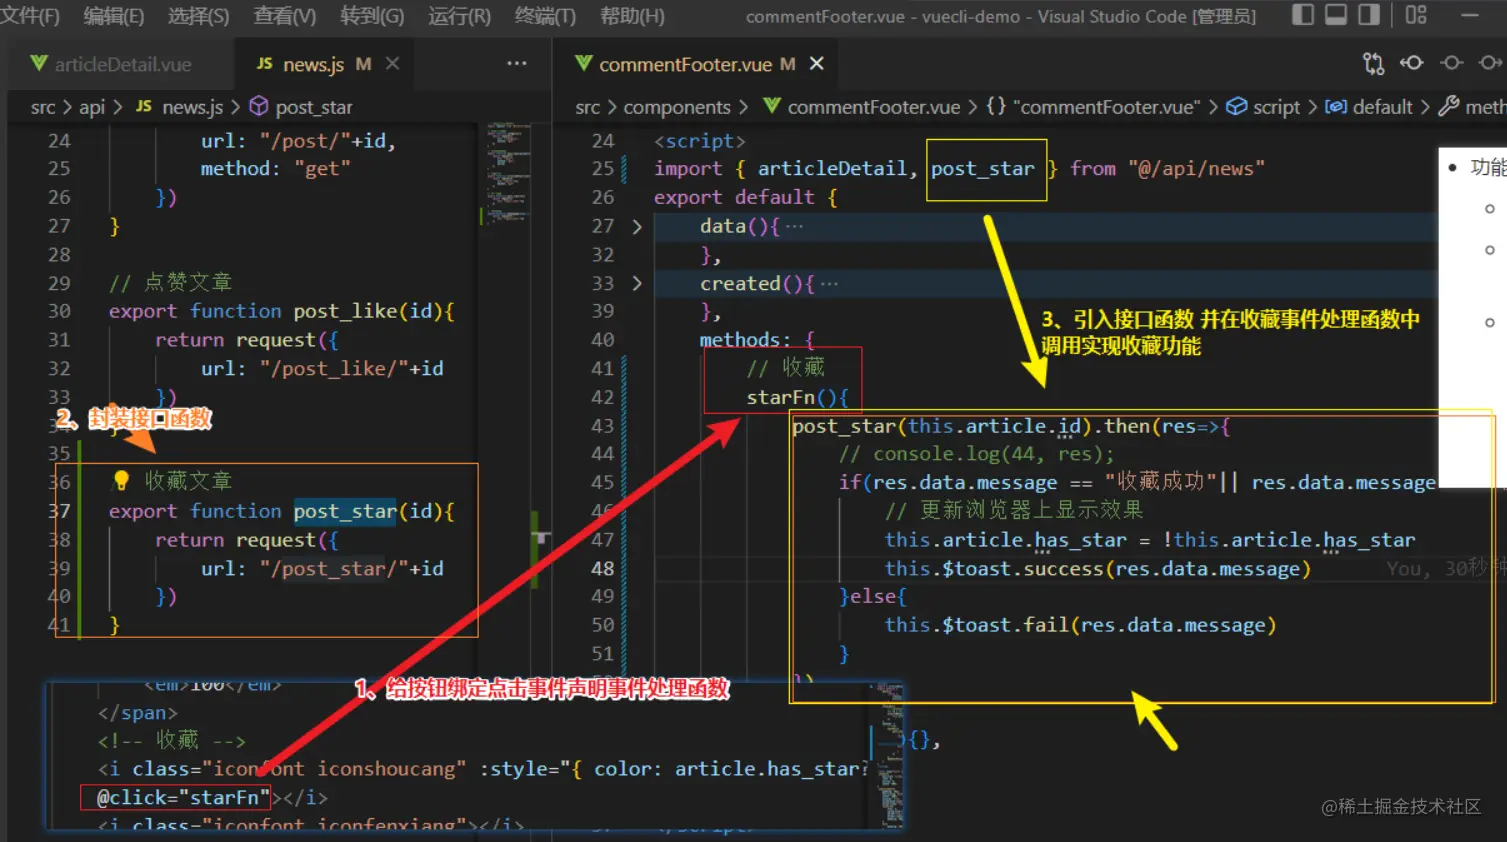Image resolution: width=1507 pixels, height=842 pixels.
Task: Click highlighted post_star function name
Action: pyautogui.click(x=345, y=511)
